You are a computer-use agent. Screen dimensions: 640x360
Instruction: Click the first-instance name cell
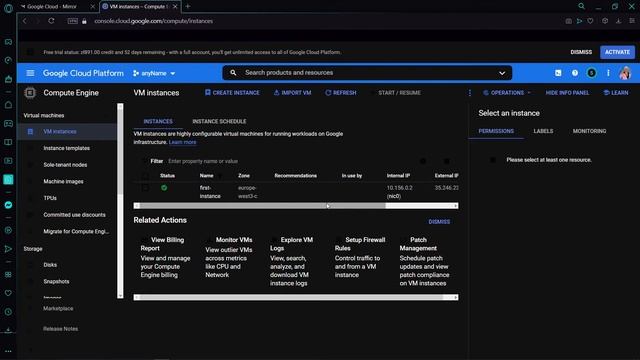click(x=210, y=192)
